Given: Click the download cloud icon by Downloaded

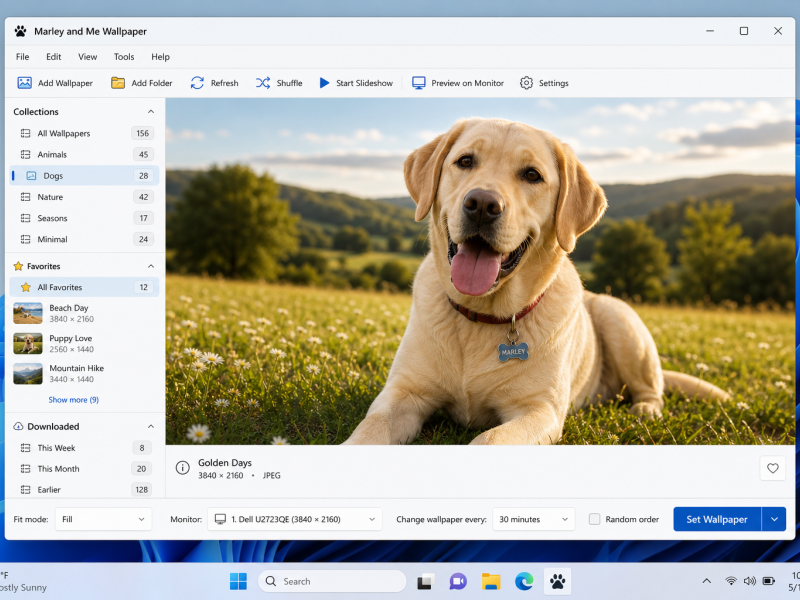Looking at the screenshot, I should (18, 426).
